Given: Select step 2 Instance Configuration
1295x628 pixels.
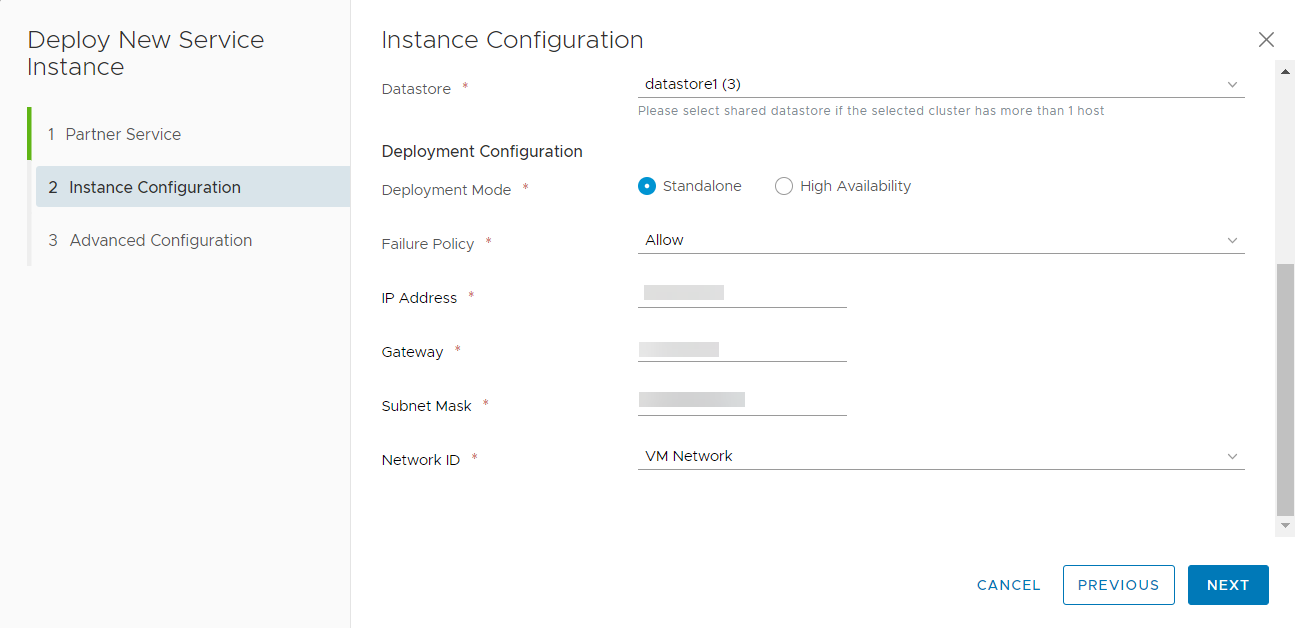Looking at the screenshot, I should tap(155, 187).
